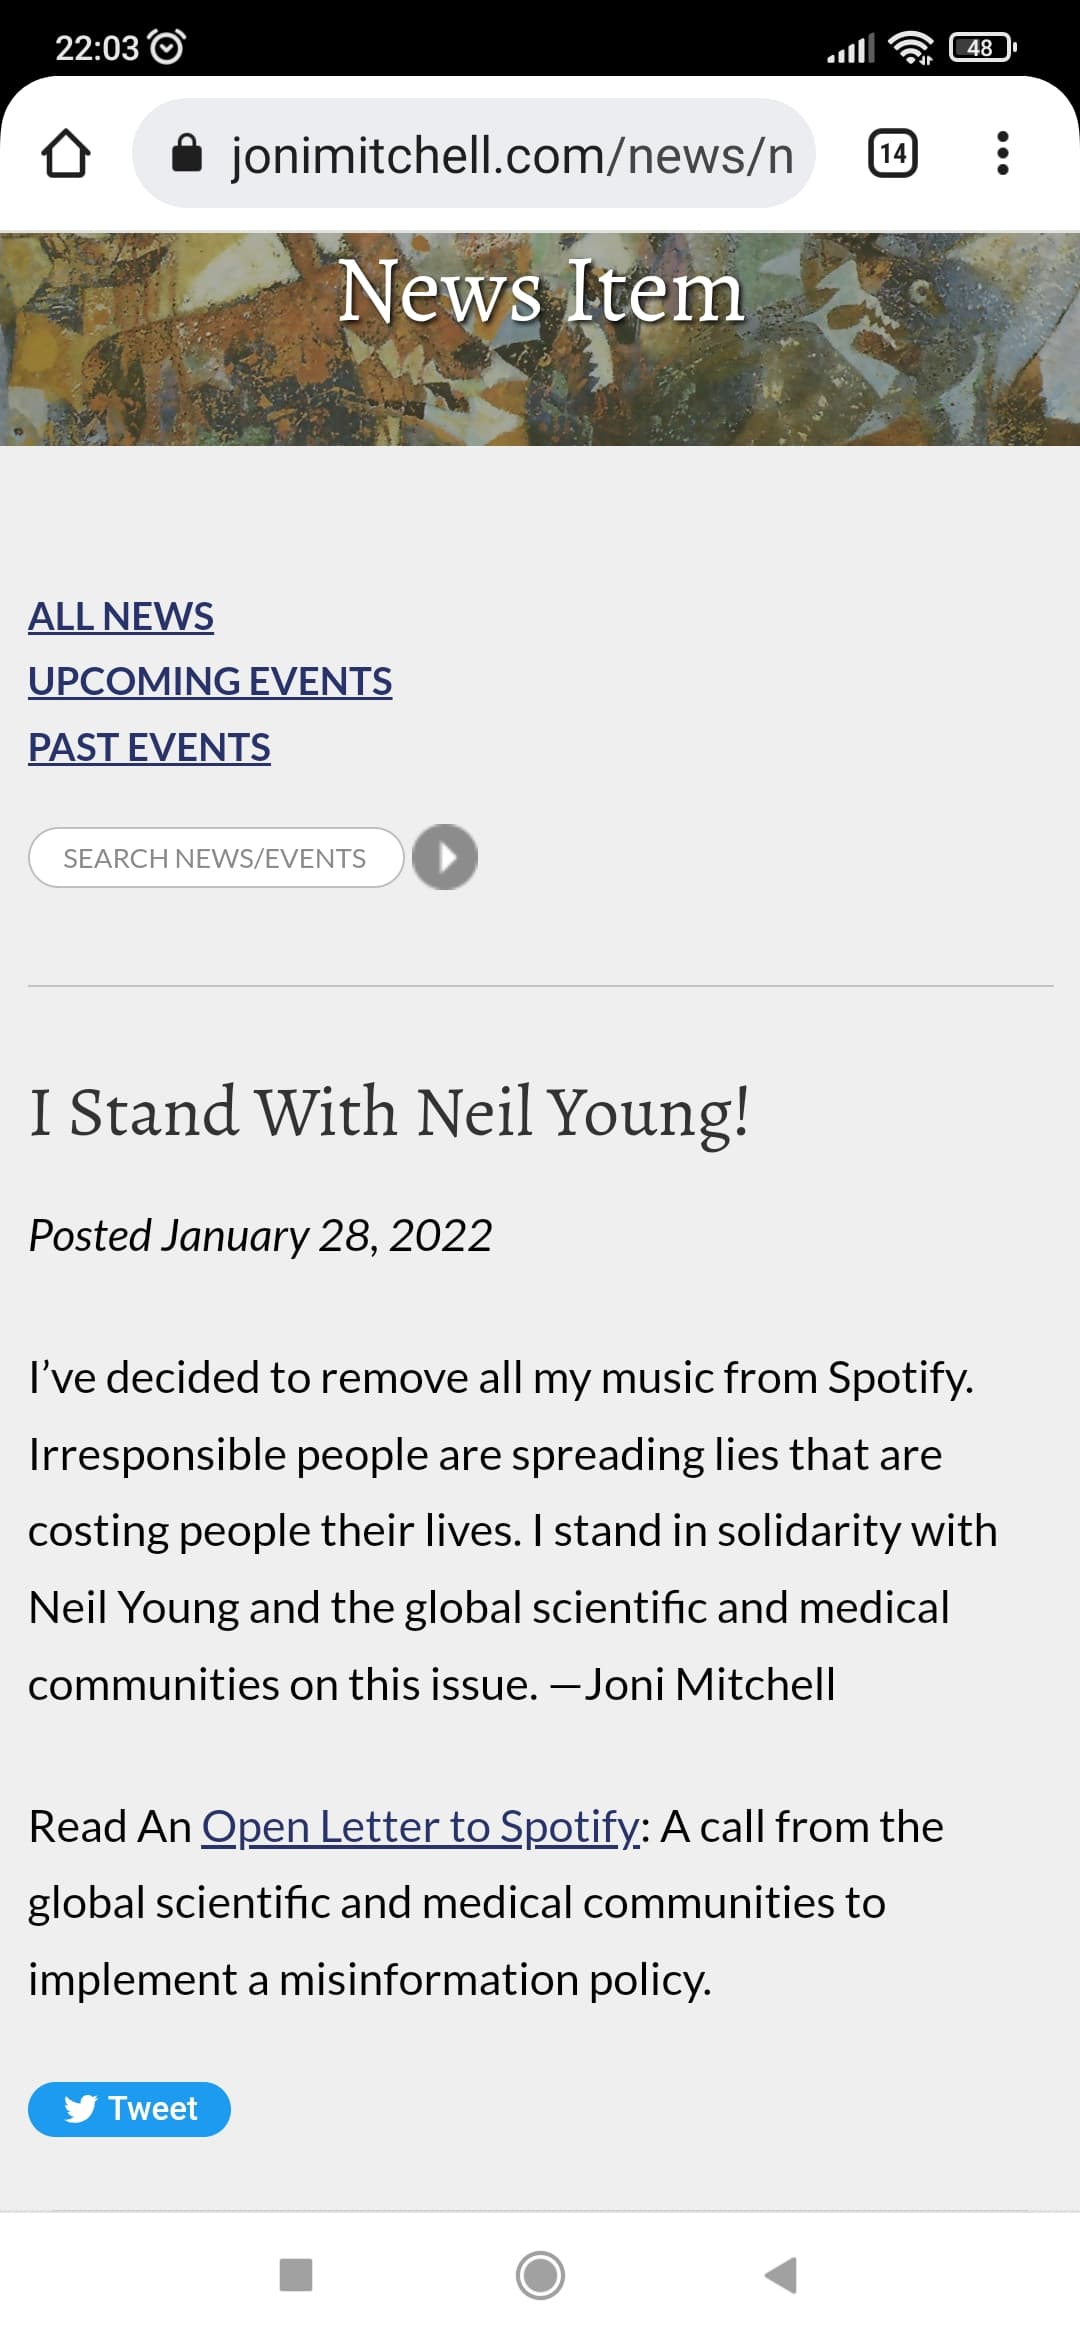
Task: Go to the ALL NEWS section
Action: (x=121, y=616)
